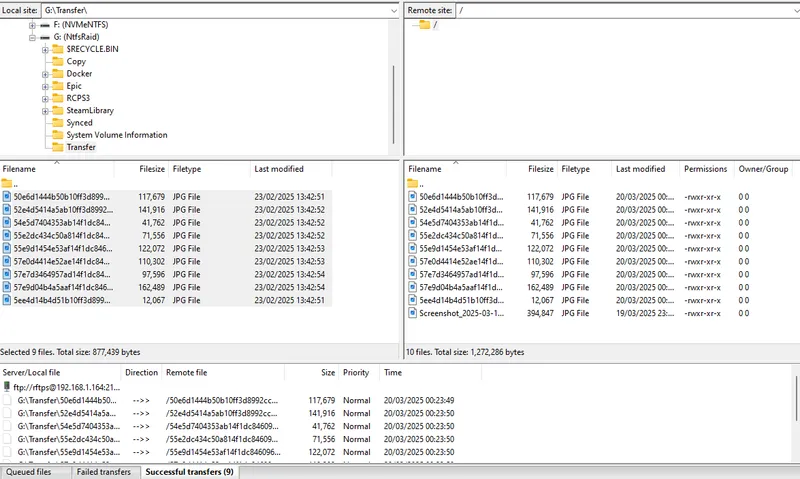Click local 54e5d7404353ab file icon
The image size is (800, 479).
tap(7, 222)
